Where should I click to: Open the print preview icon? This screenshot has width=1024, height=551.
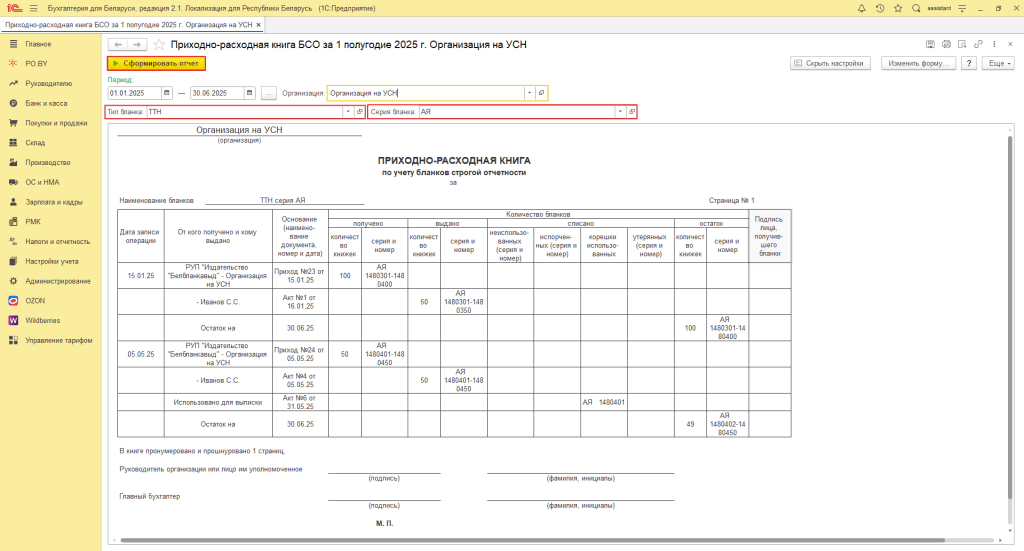click(x=962, y=44)
